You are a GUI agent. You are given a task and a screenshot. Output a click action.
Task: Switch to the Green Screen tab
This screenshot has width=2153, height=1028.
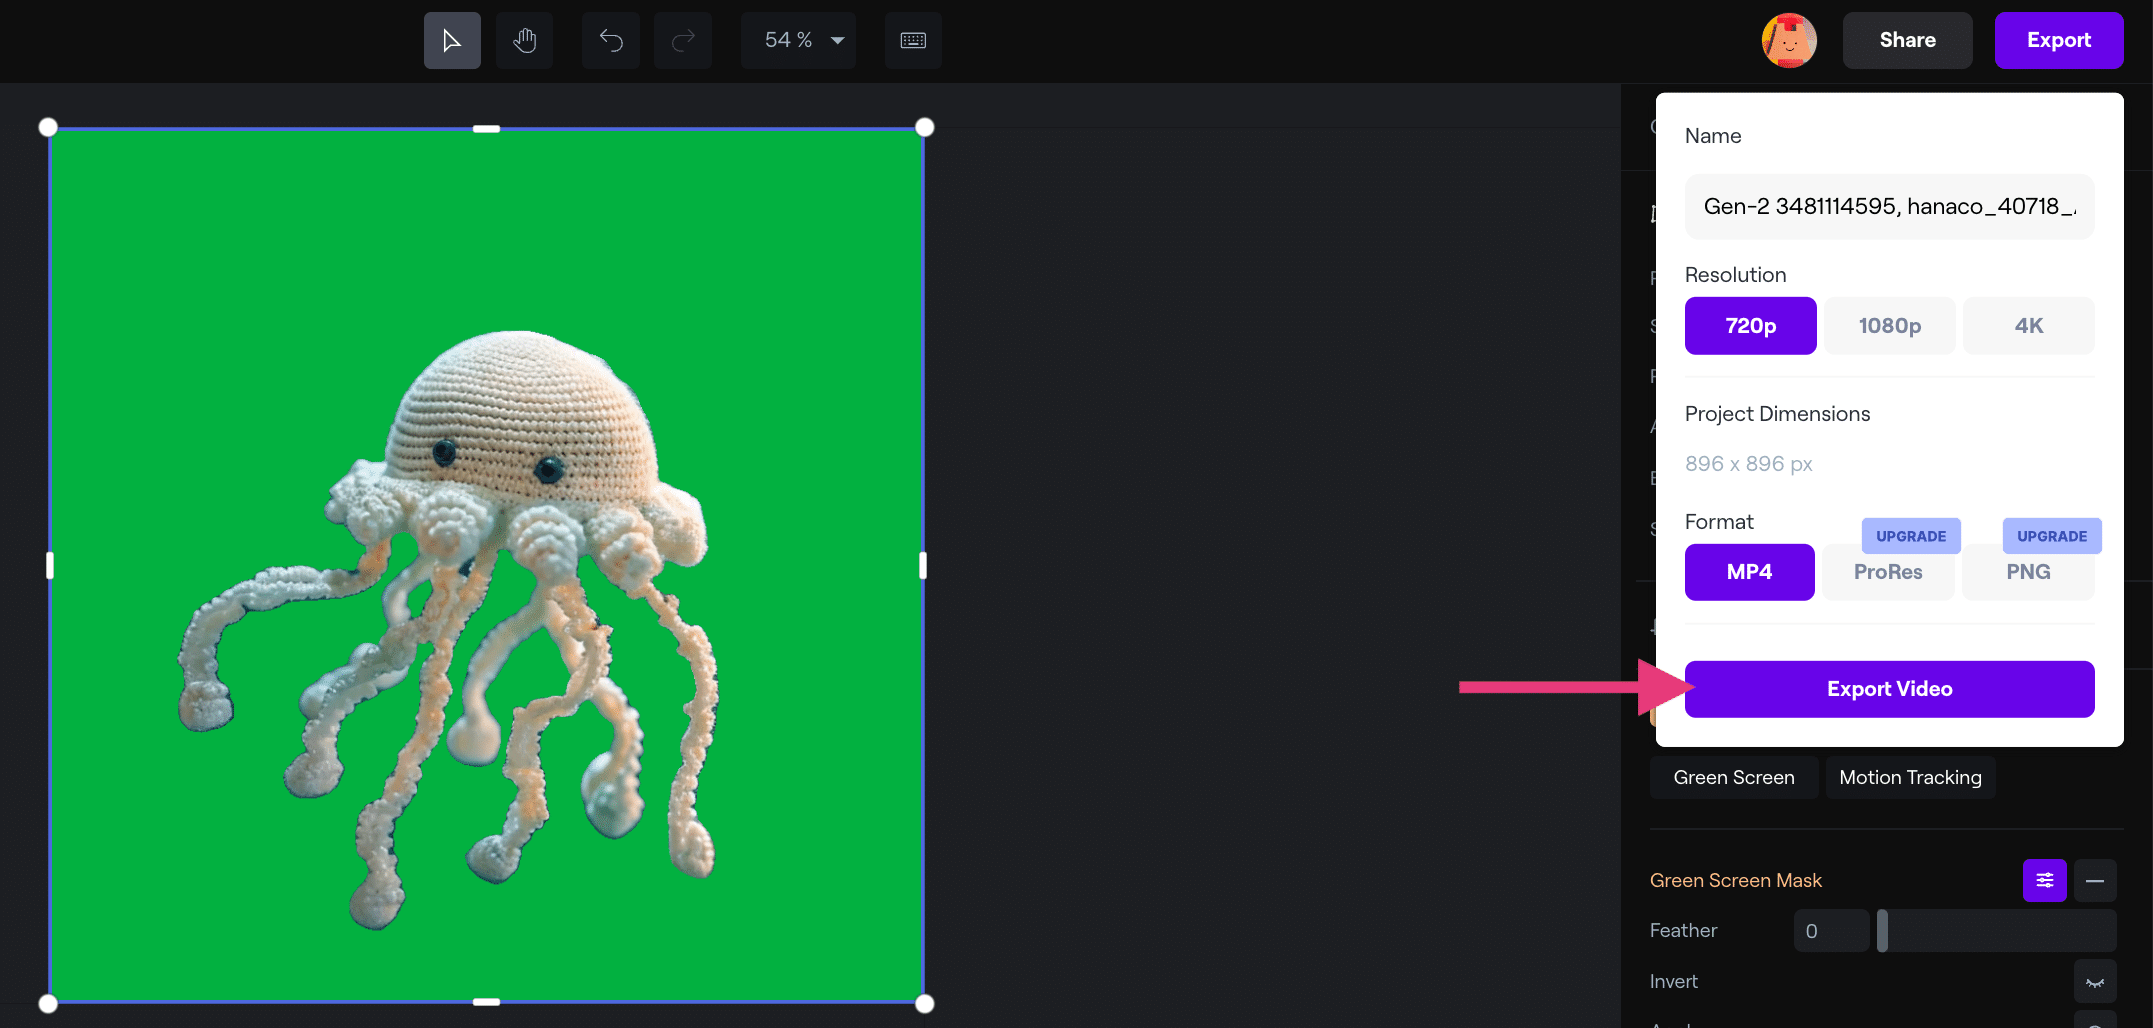(x=1734, y=777)
